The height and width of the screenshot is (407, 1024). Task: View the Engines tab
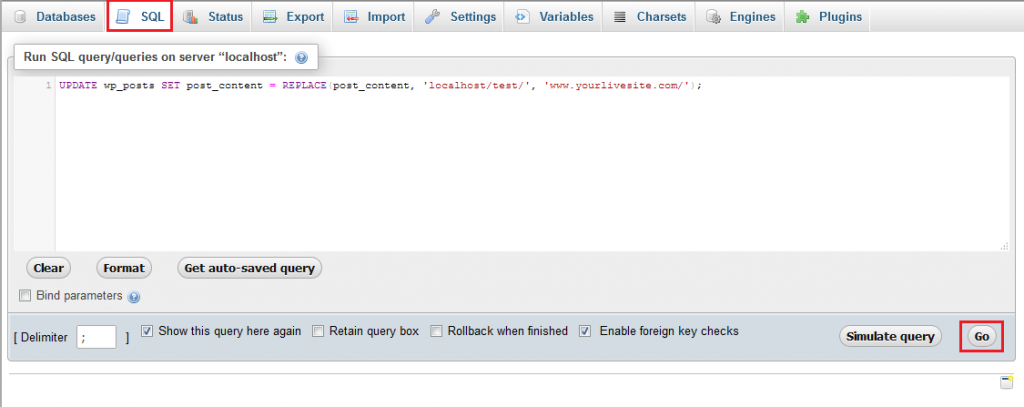tap(741, 17)
